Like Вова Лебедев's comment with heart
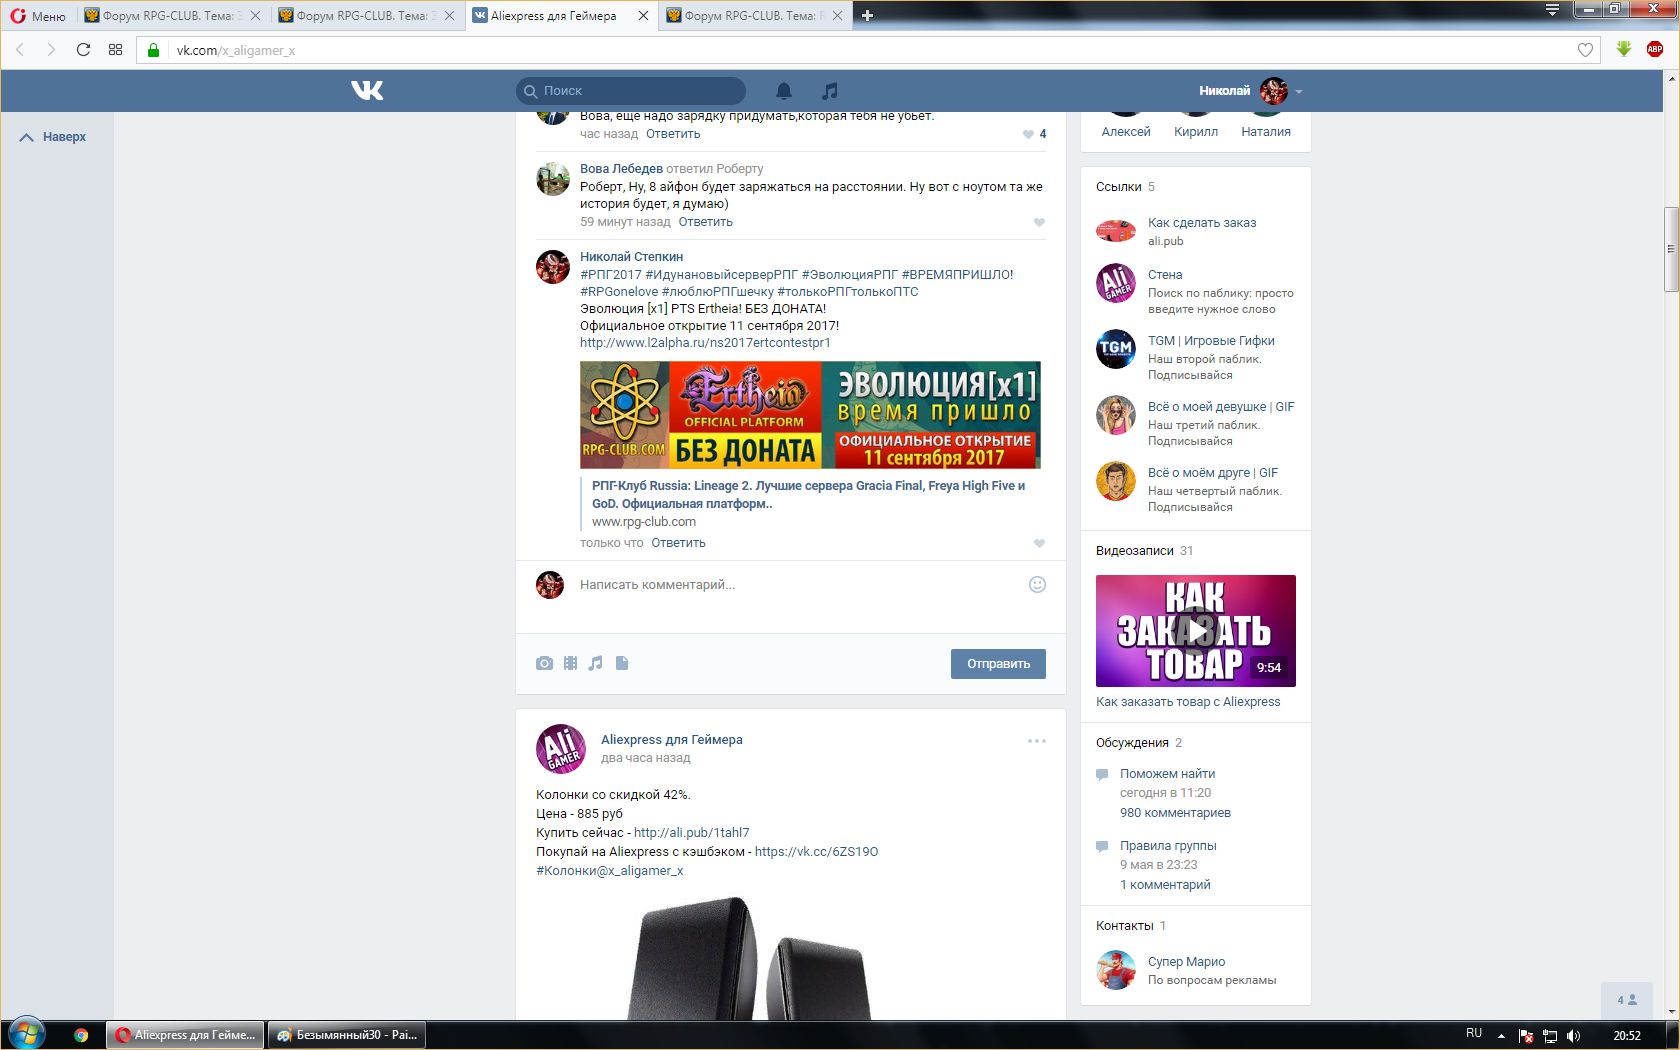This screenshot has height=1050, width=1680. click(1039, 223)
